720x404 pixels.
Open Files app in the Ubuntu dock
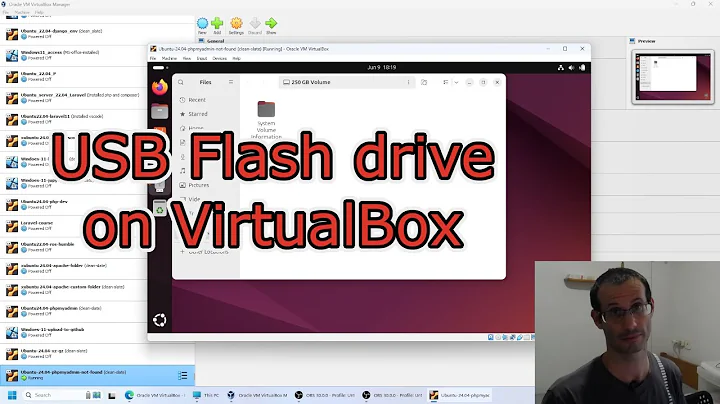(160, 111)
